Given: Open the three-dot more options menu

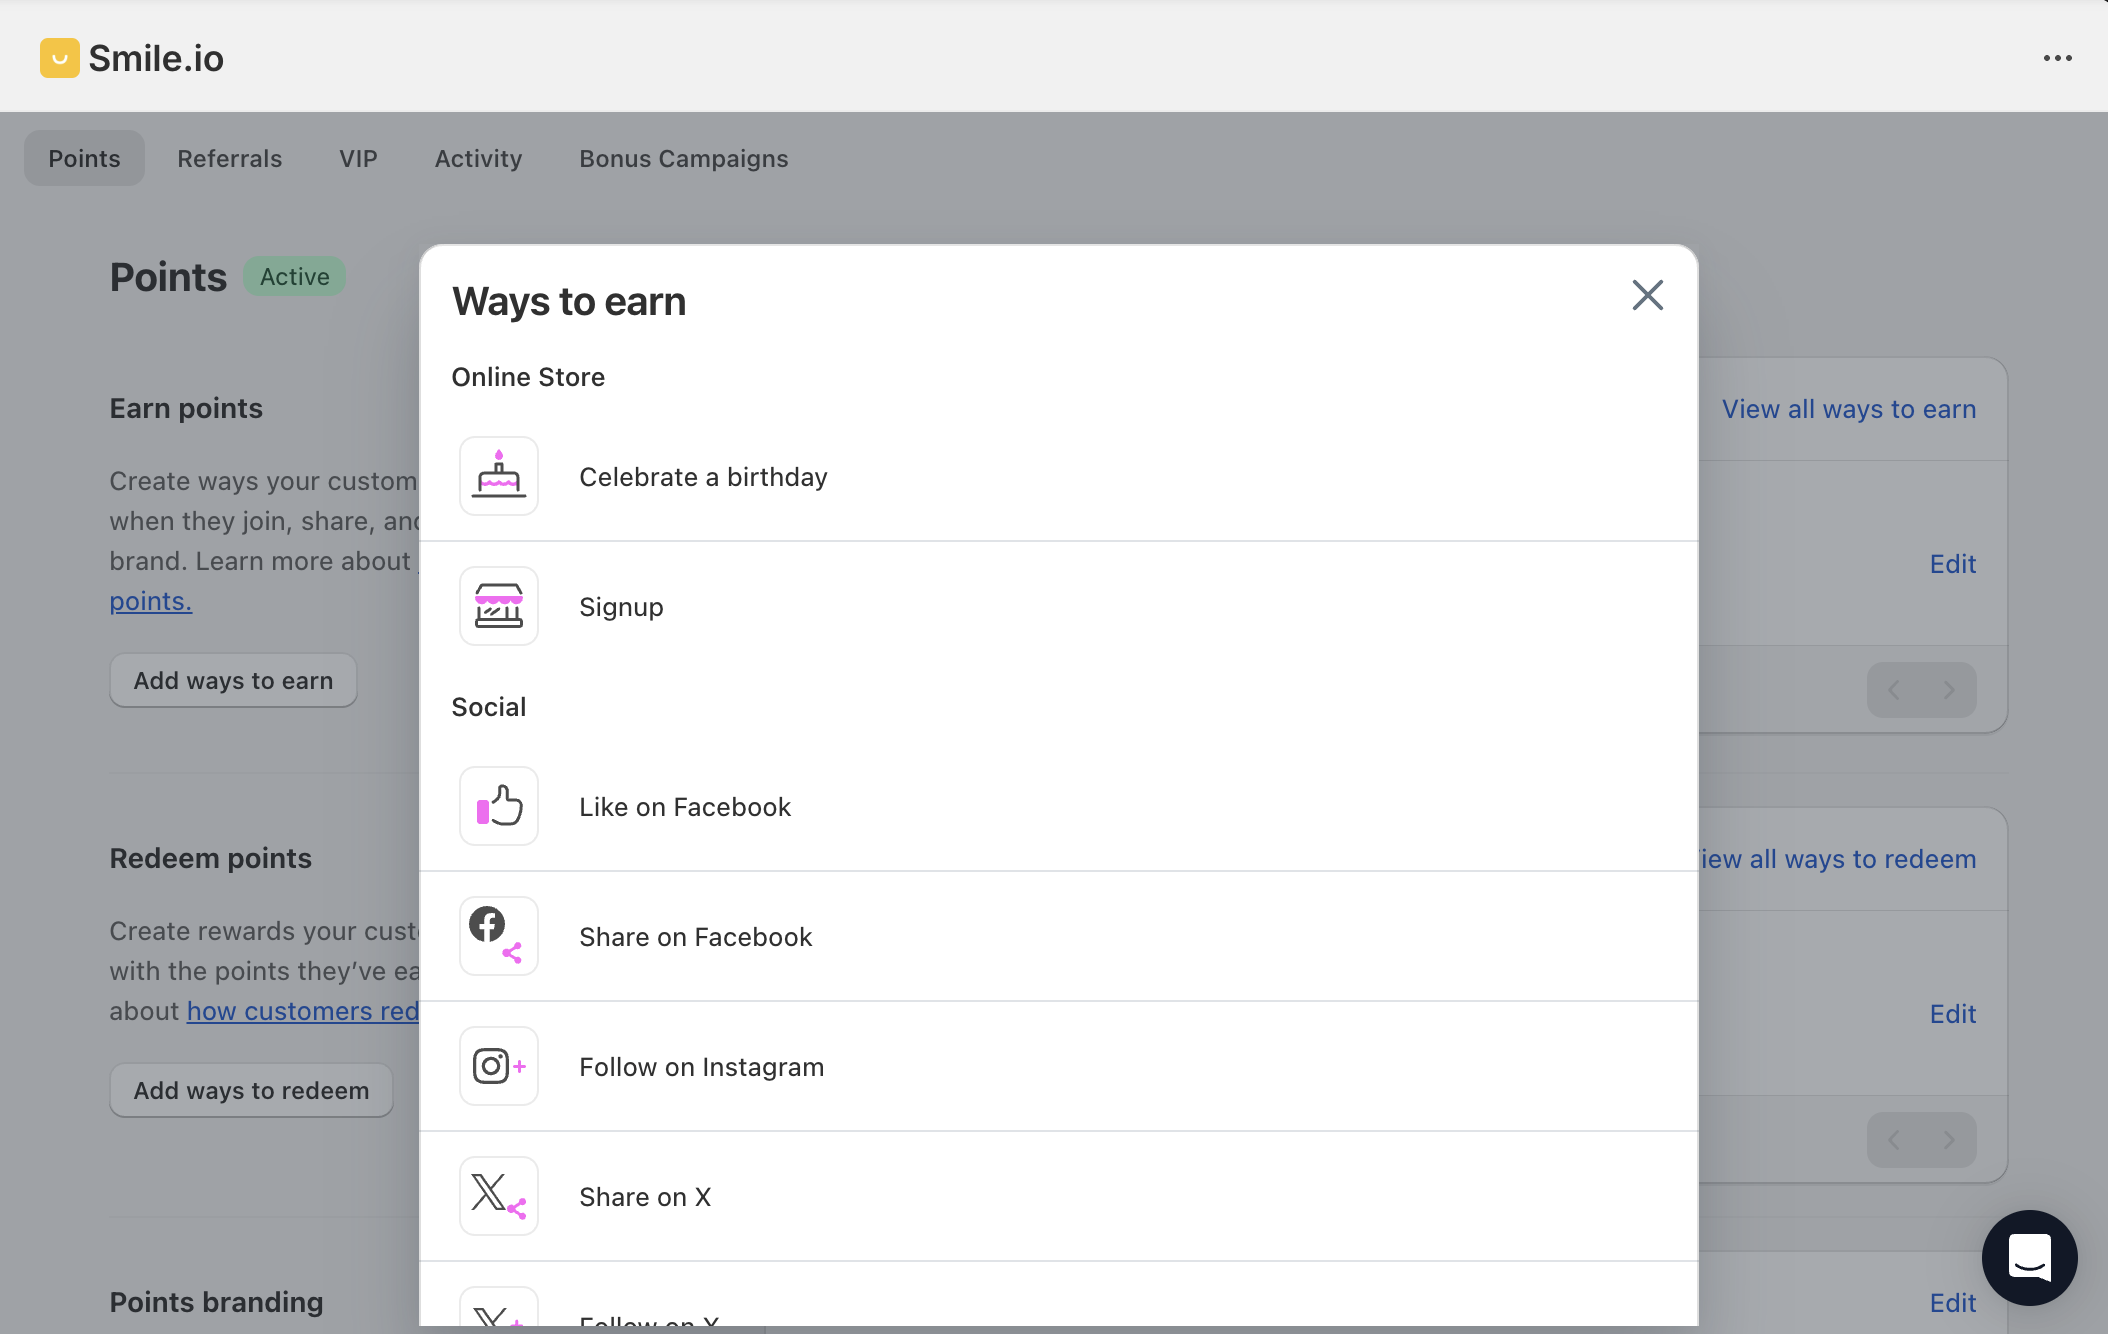Looking at the screenshot, I should point(2057,58).
